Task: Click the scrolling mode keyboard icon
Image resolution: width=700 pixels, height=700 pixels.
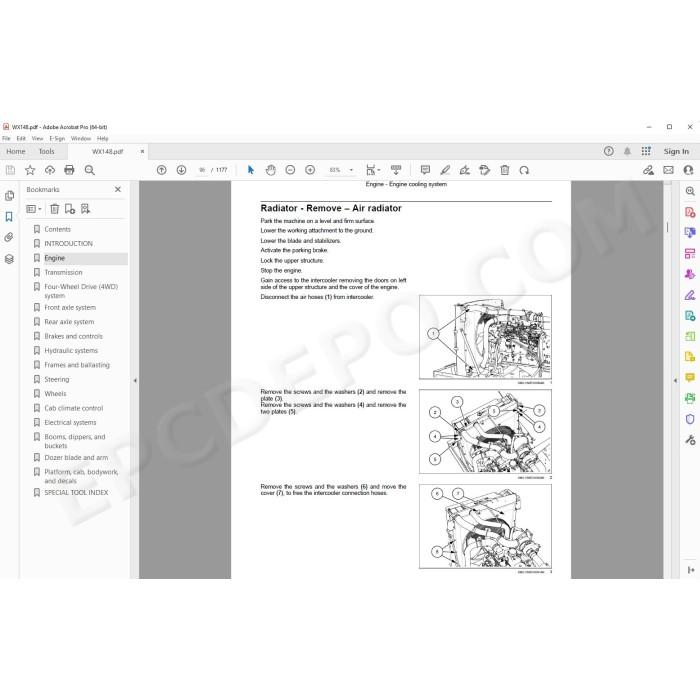Action: [x=396, y=170]
